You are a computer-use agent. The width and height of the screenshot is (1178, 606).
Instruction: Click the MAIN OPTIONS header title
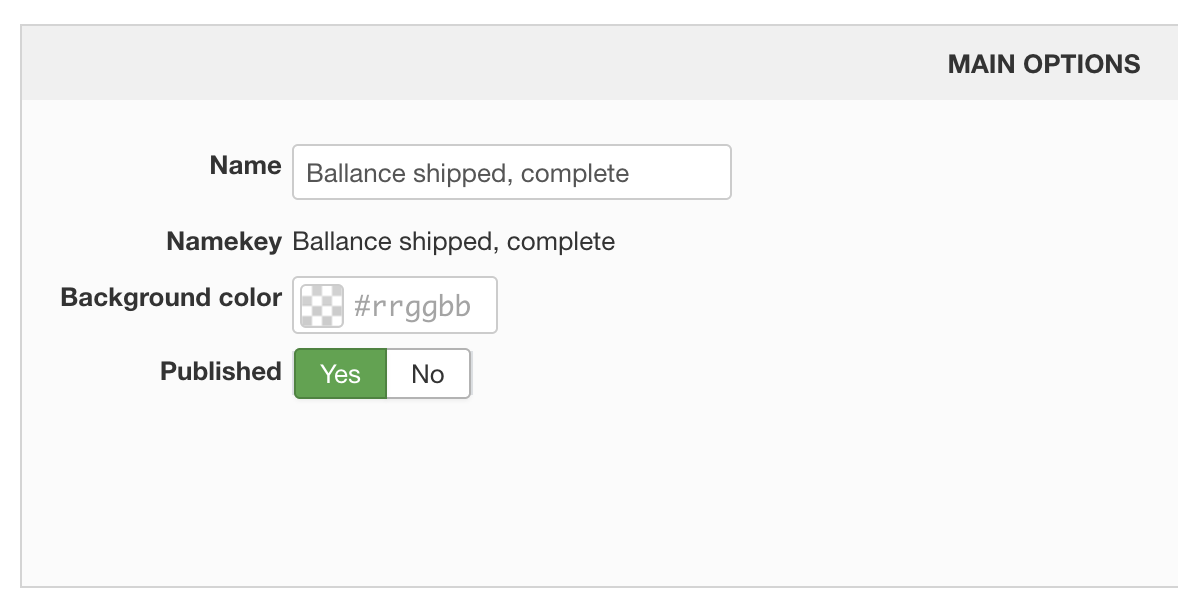[x=1043, y=64]
